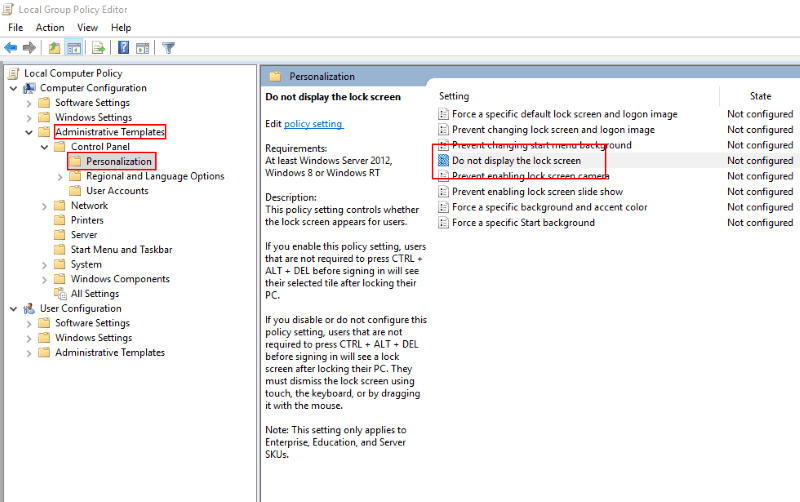This screenshot has height=502, width=800.
Task: Open the Help menu
Action: pyautogui.click(x=121, y=28)
